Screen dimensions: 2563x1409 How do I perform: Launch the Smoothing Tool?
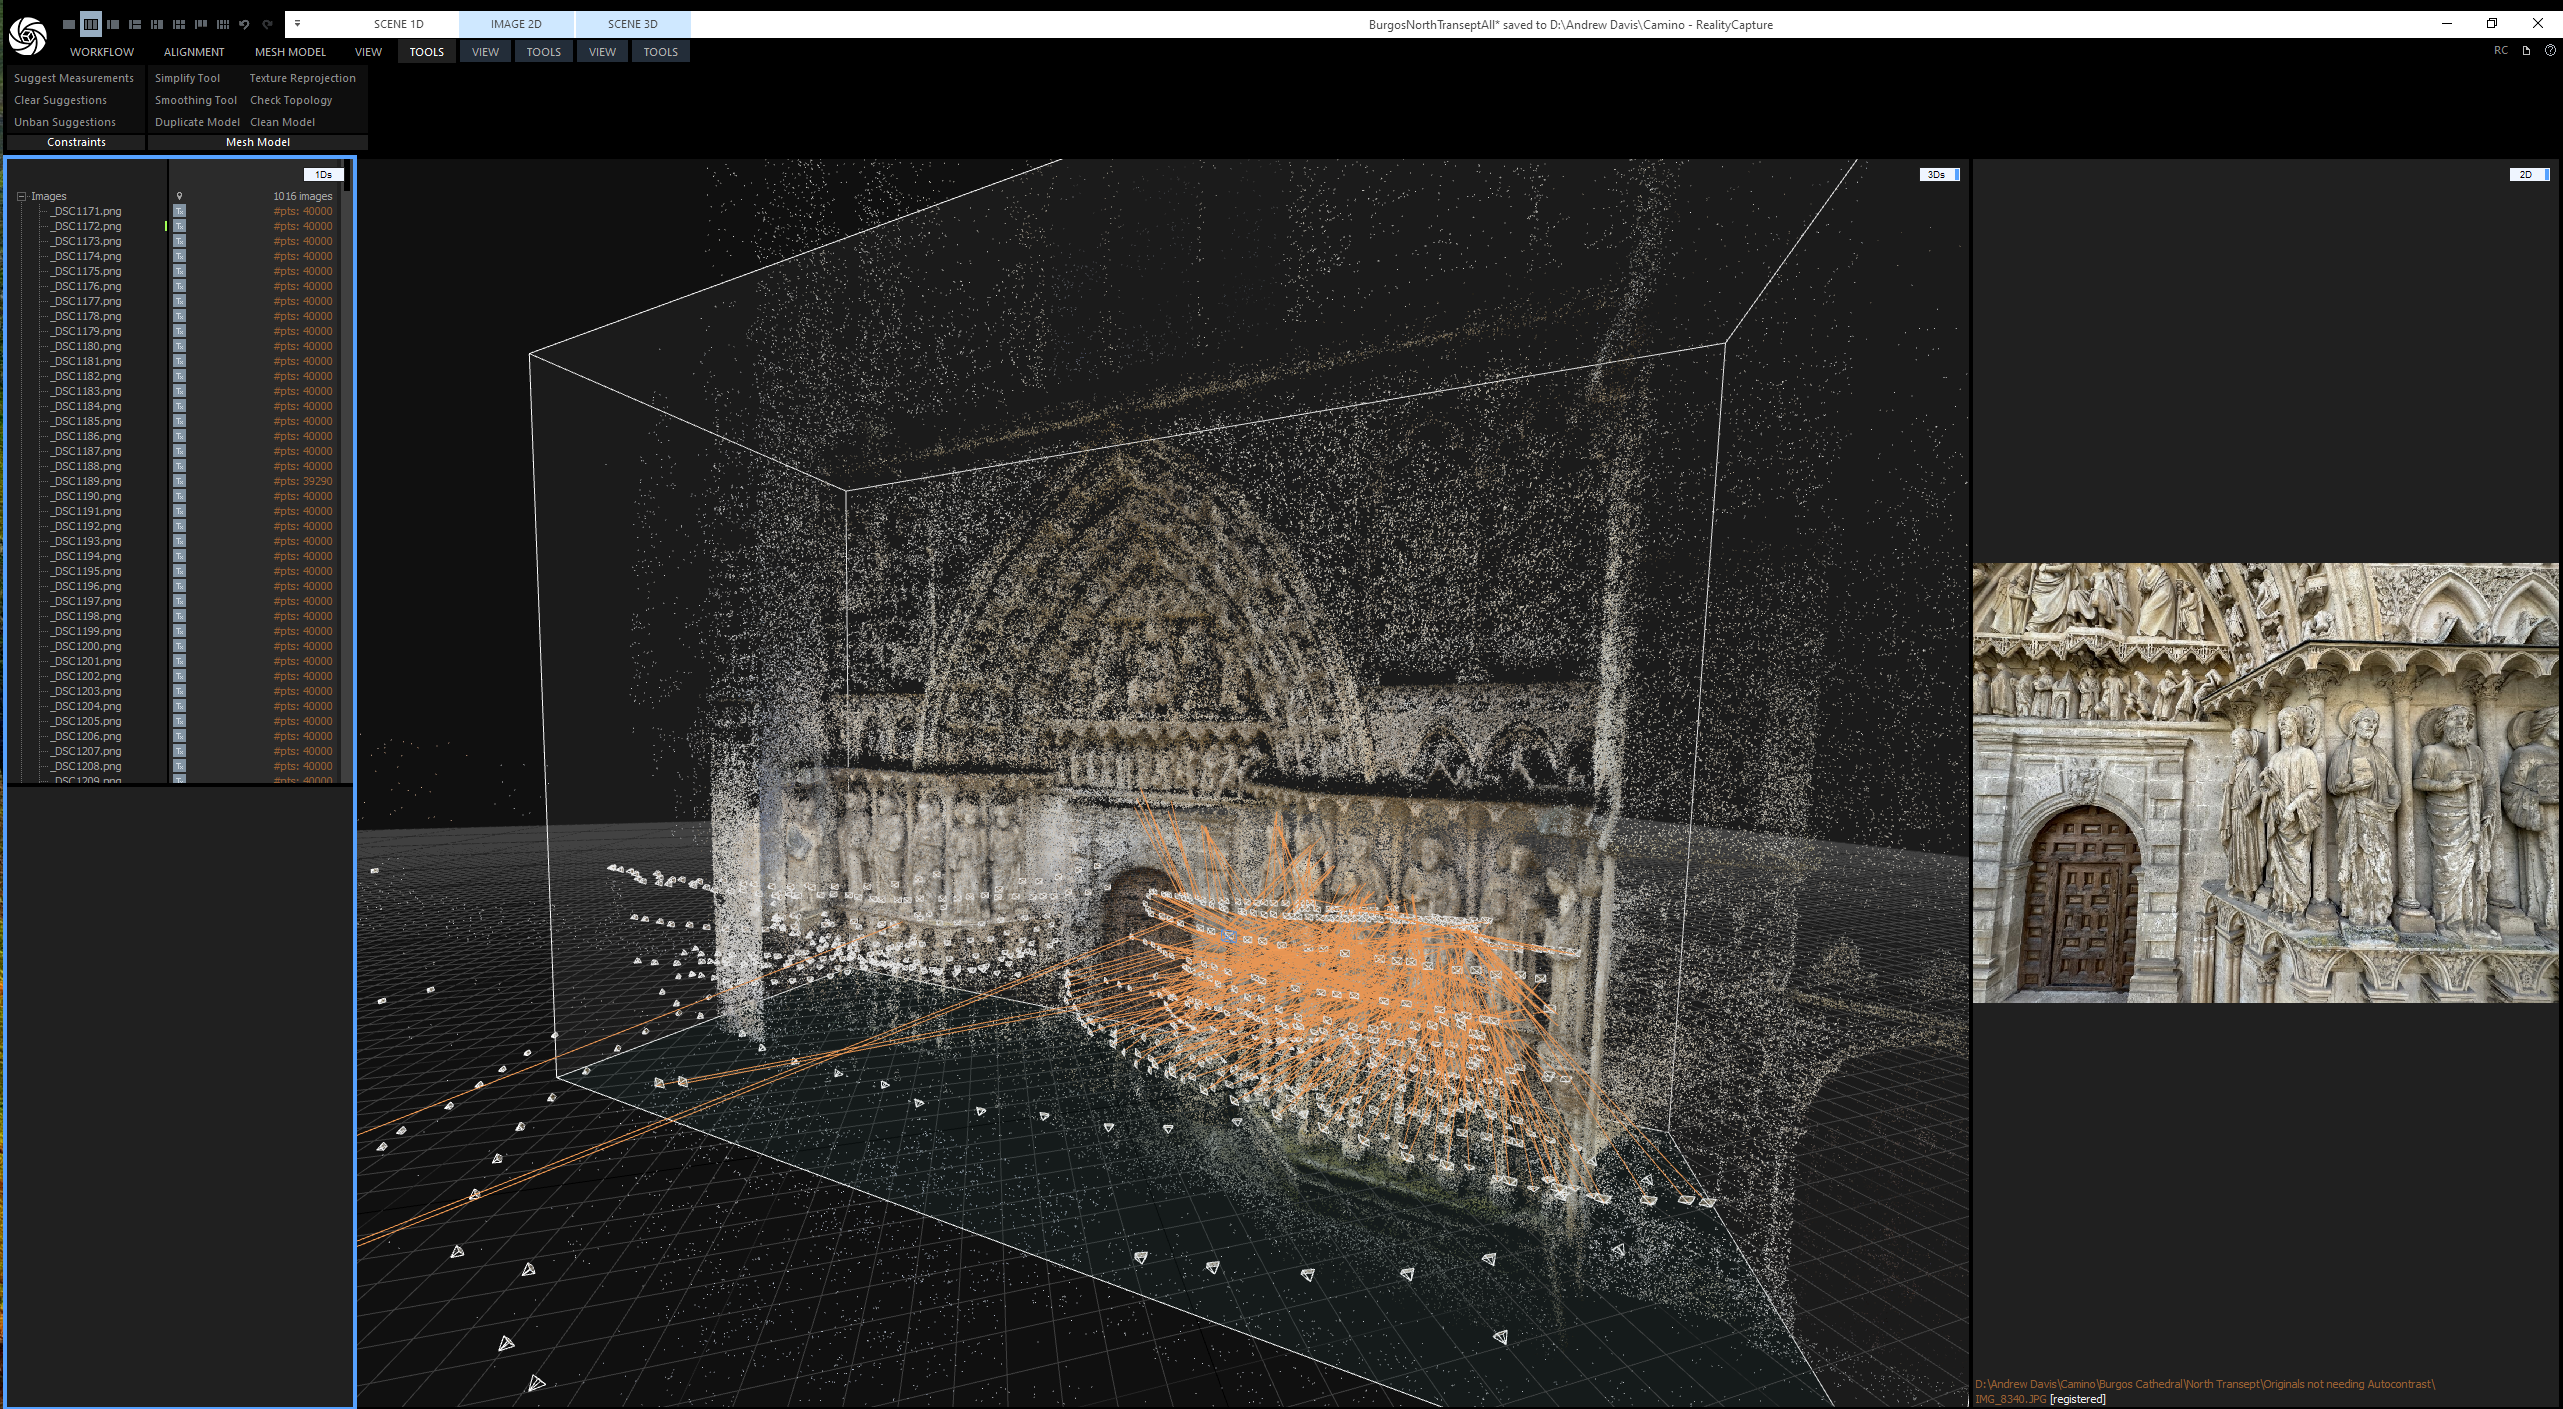pos(196,100)
